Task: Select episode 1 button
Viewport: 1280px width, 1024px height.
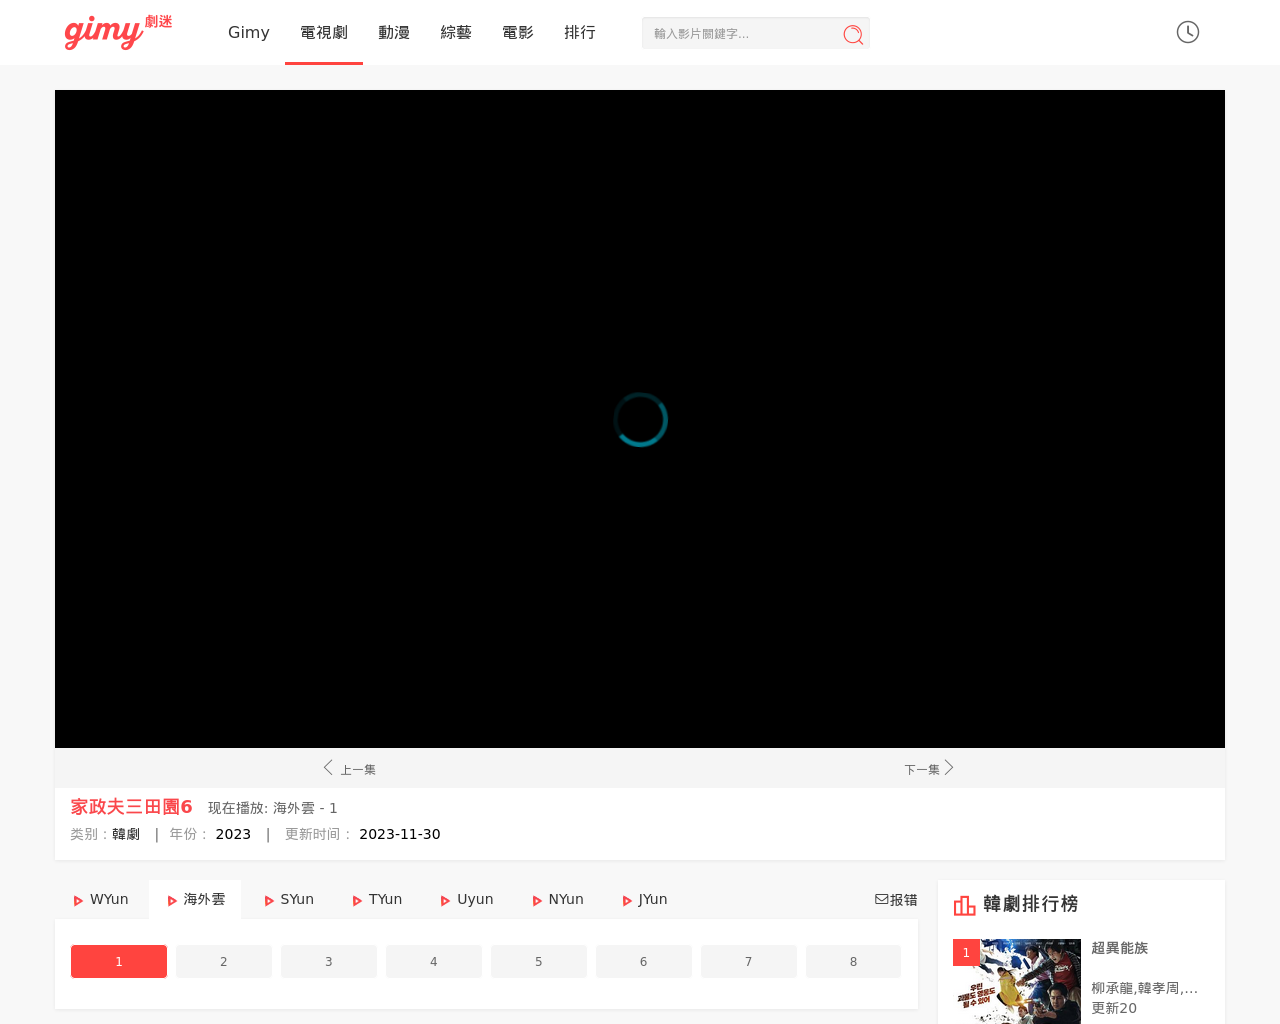Action: 119,961
